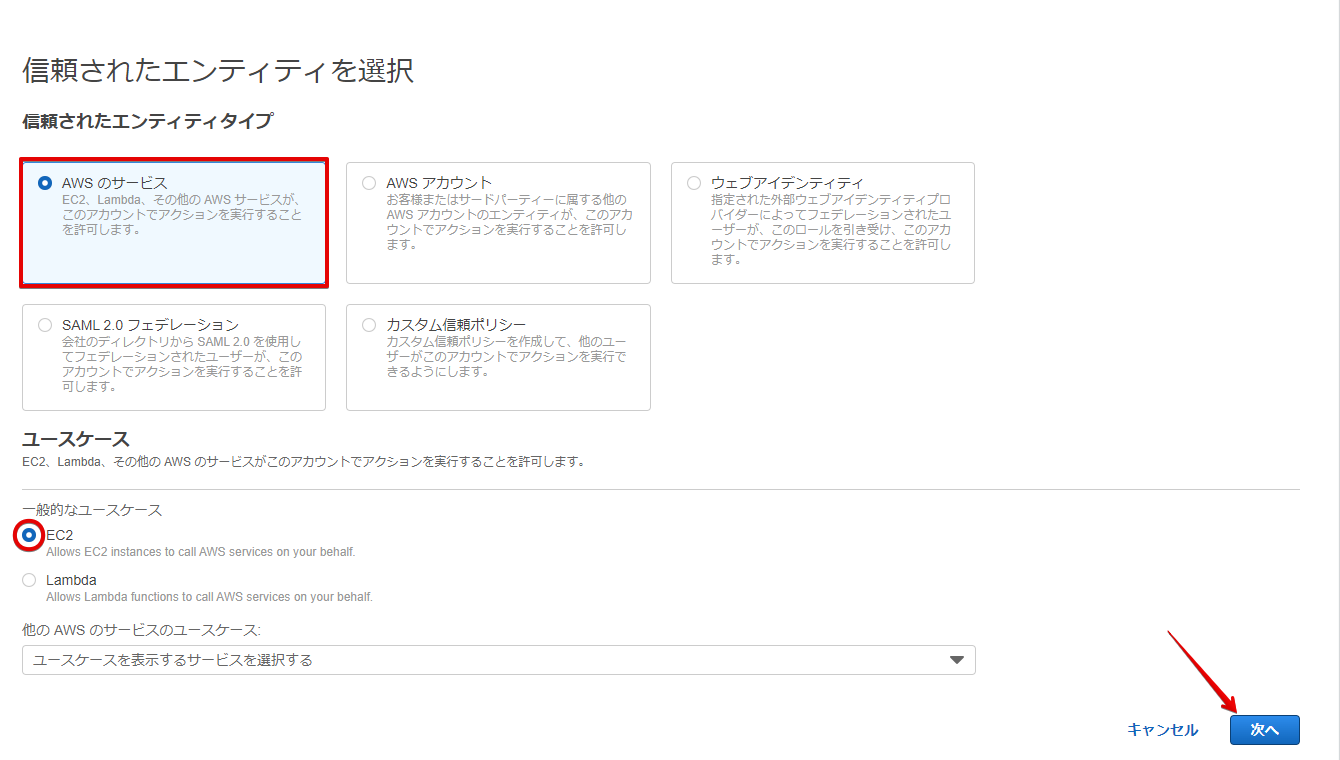Click the AWS アカウント card description text
1340x760 pixels.
click(509, 222)
